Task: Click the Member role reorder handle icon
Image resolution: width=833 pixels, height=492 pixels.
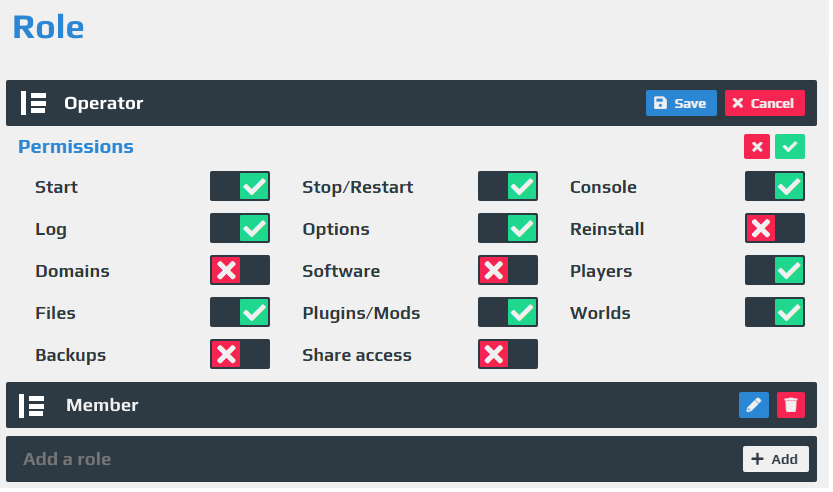Action: tap(32, 405)
